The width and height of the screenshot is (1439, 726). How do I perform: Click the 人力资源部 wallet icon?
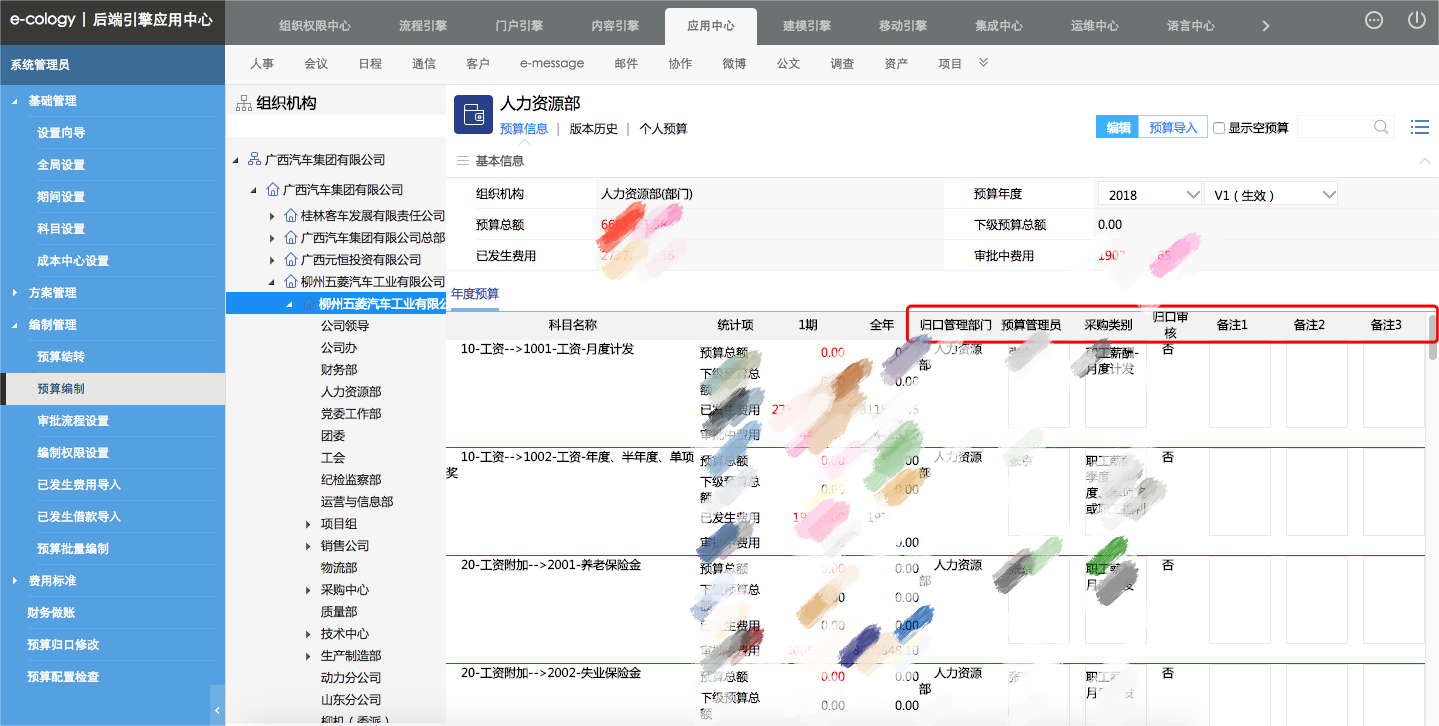point(473,115)
